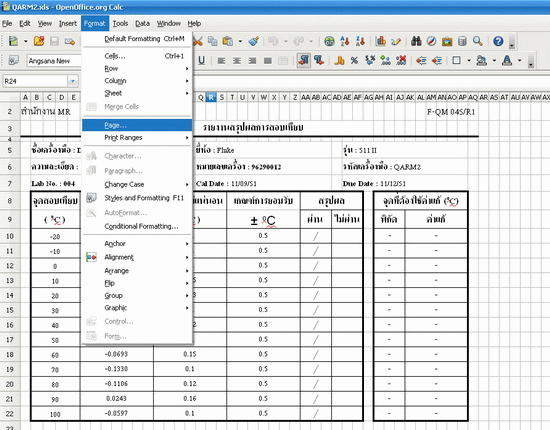Select row header 10

pos(10,236)
